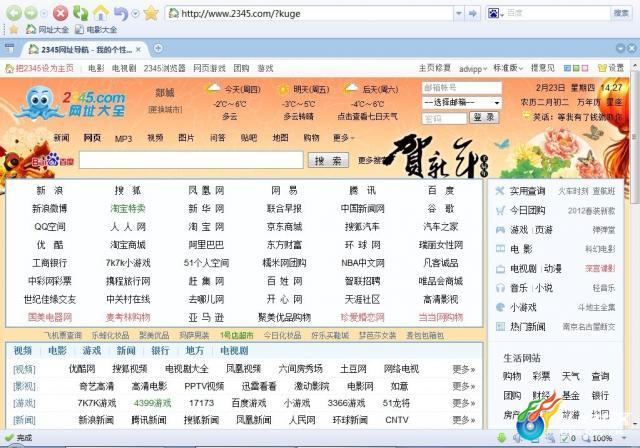Click the 电影 film icon in sidebar
Viewport: 640px width, 448px height.
click(x=500, y=249)
